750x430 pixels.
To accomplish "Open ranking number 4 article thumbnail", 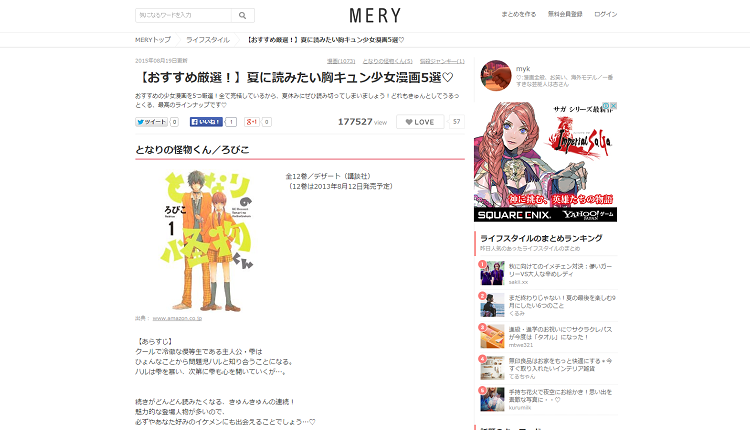I will pos(492,368).
